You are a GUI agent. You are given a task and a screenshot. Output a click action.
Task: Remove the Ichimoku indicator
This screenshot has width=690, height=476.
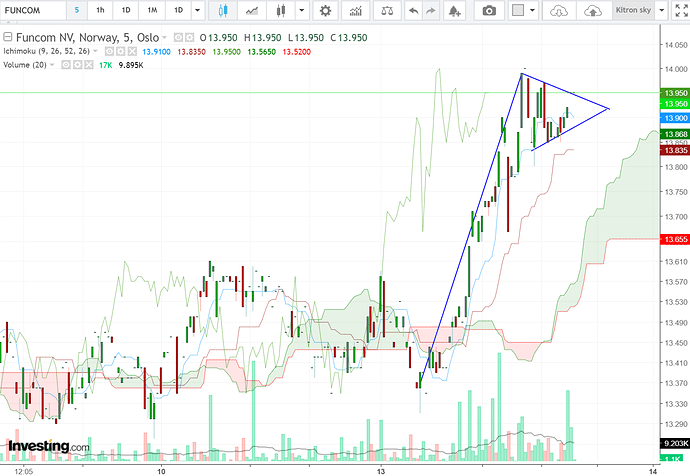coord(132,51)
